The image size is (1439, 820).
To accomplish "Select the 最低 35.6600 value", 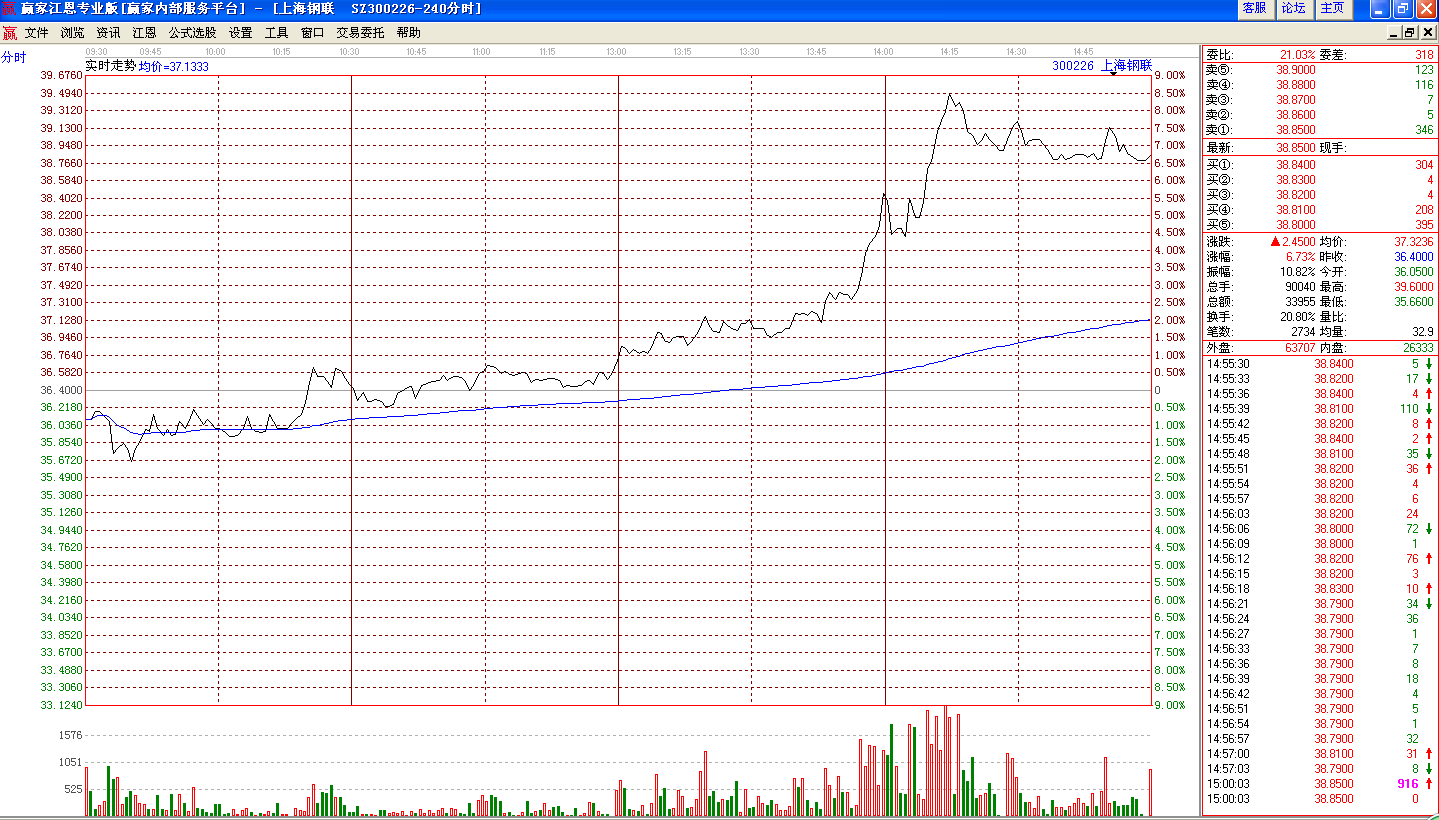I will pos(1415,302).
